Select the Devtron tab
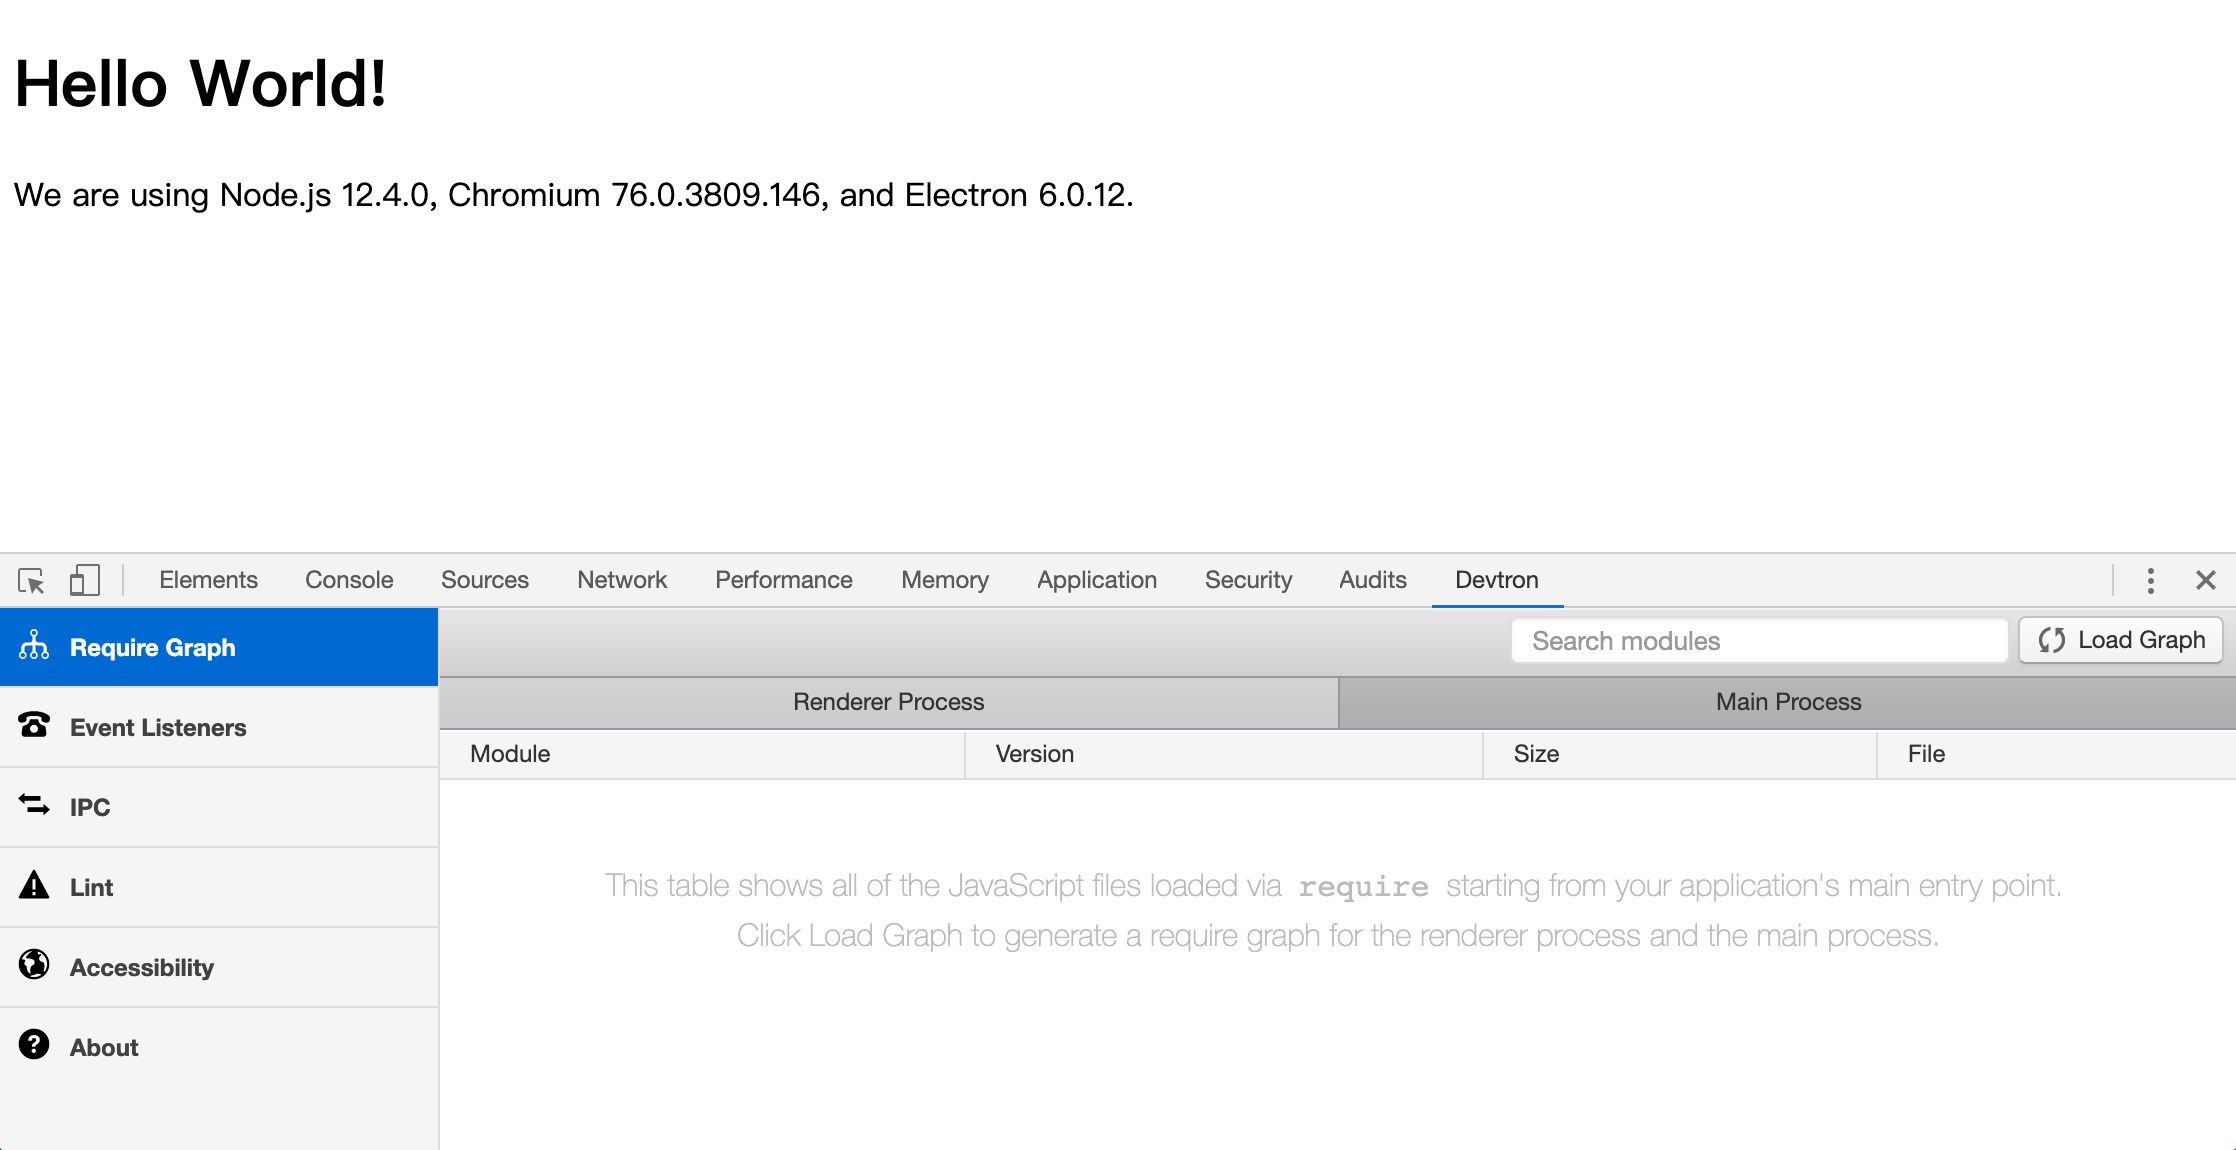This screenshot has width=2236, height=1150. point(1496,580)
